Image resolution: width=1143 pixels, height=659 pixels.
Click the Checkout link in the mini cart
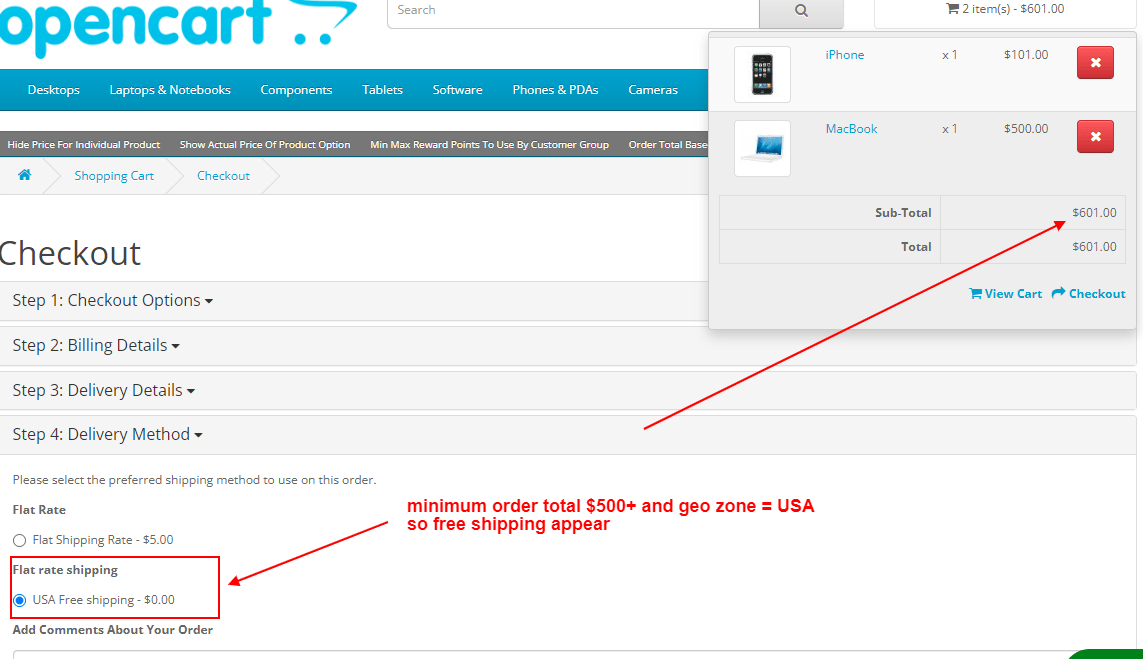1095,293
